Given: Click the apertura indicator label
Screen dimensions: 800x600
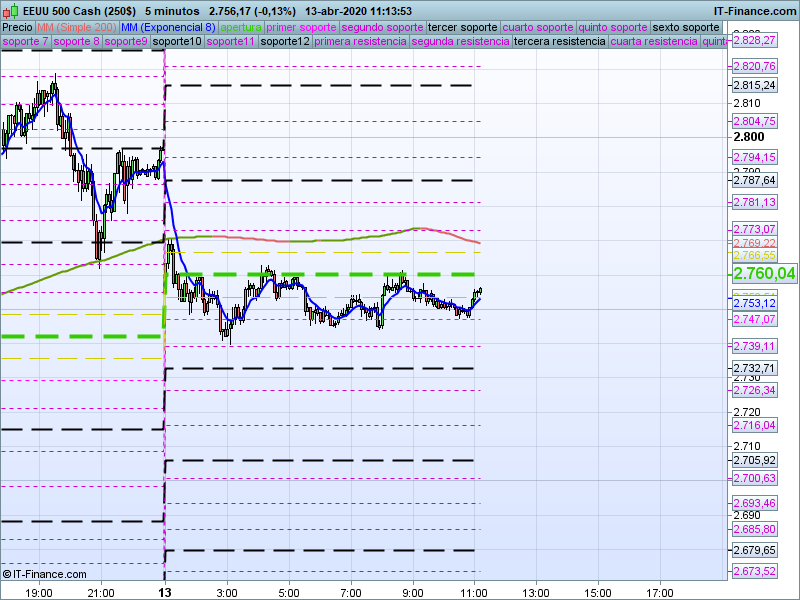Looking at the screenshot, I should tap(242, 27).
